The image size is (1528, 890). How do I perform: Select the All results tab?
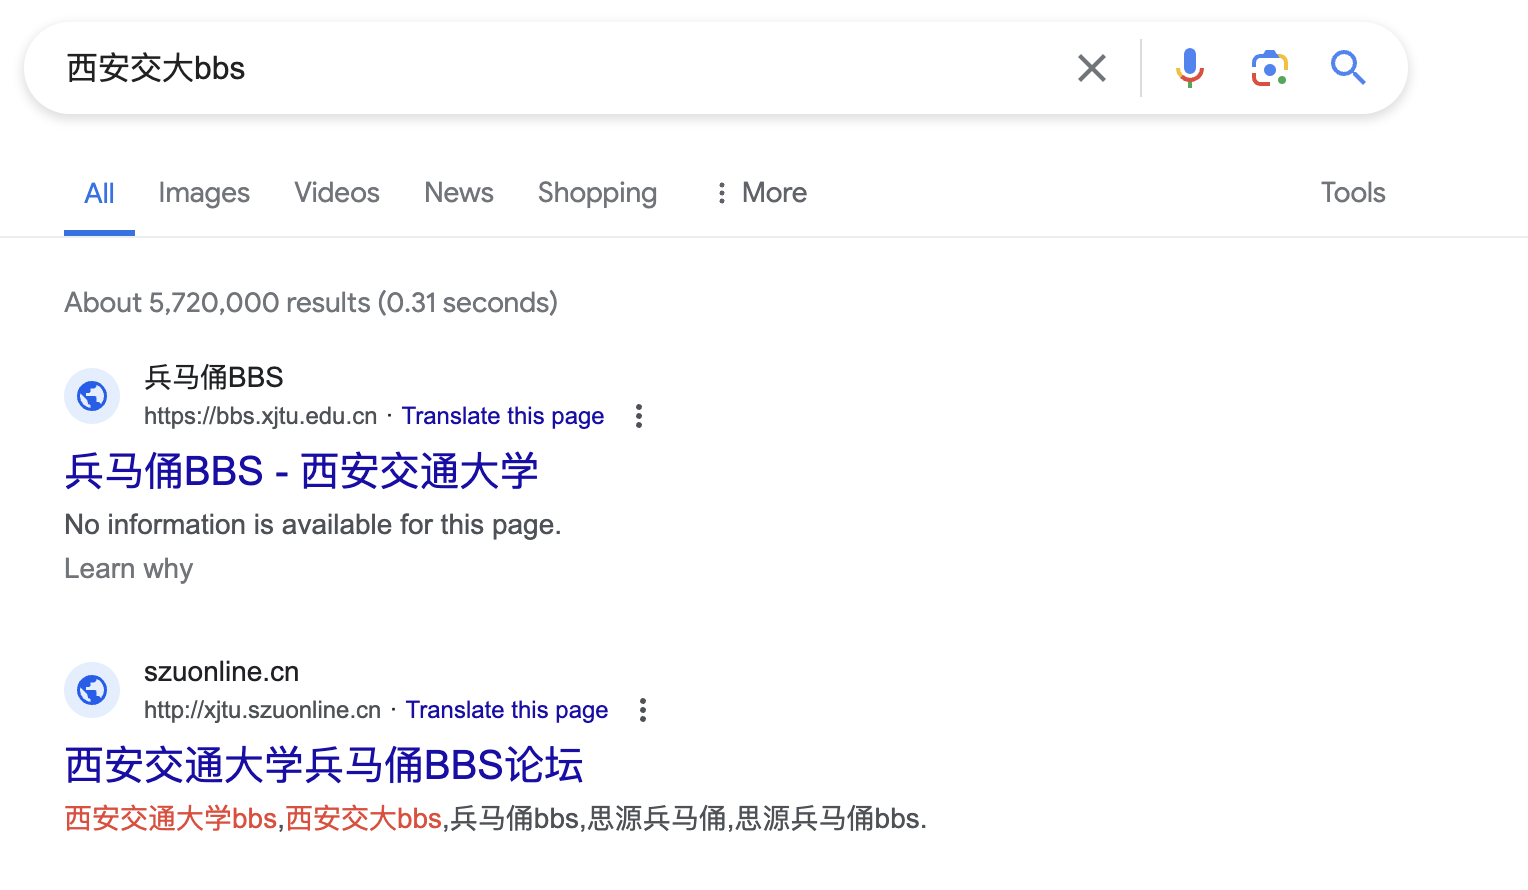click(x=99, y=193)
